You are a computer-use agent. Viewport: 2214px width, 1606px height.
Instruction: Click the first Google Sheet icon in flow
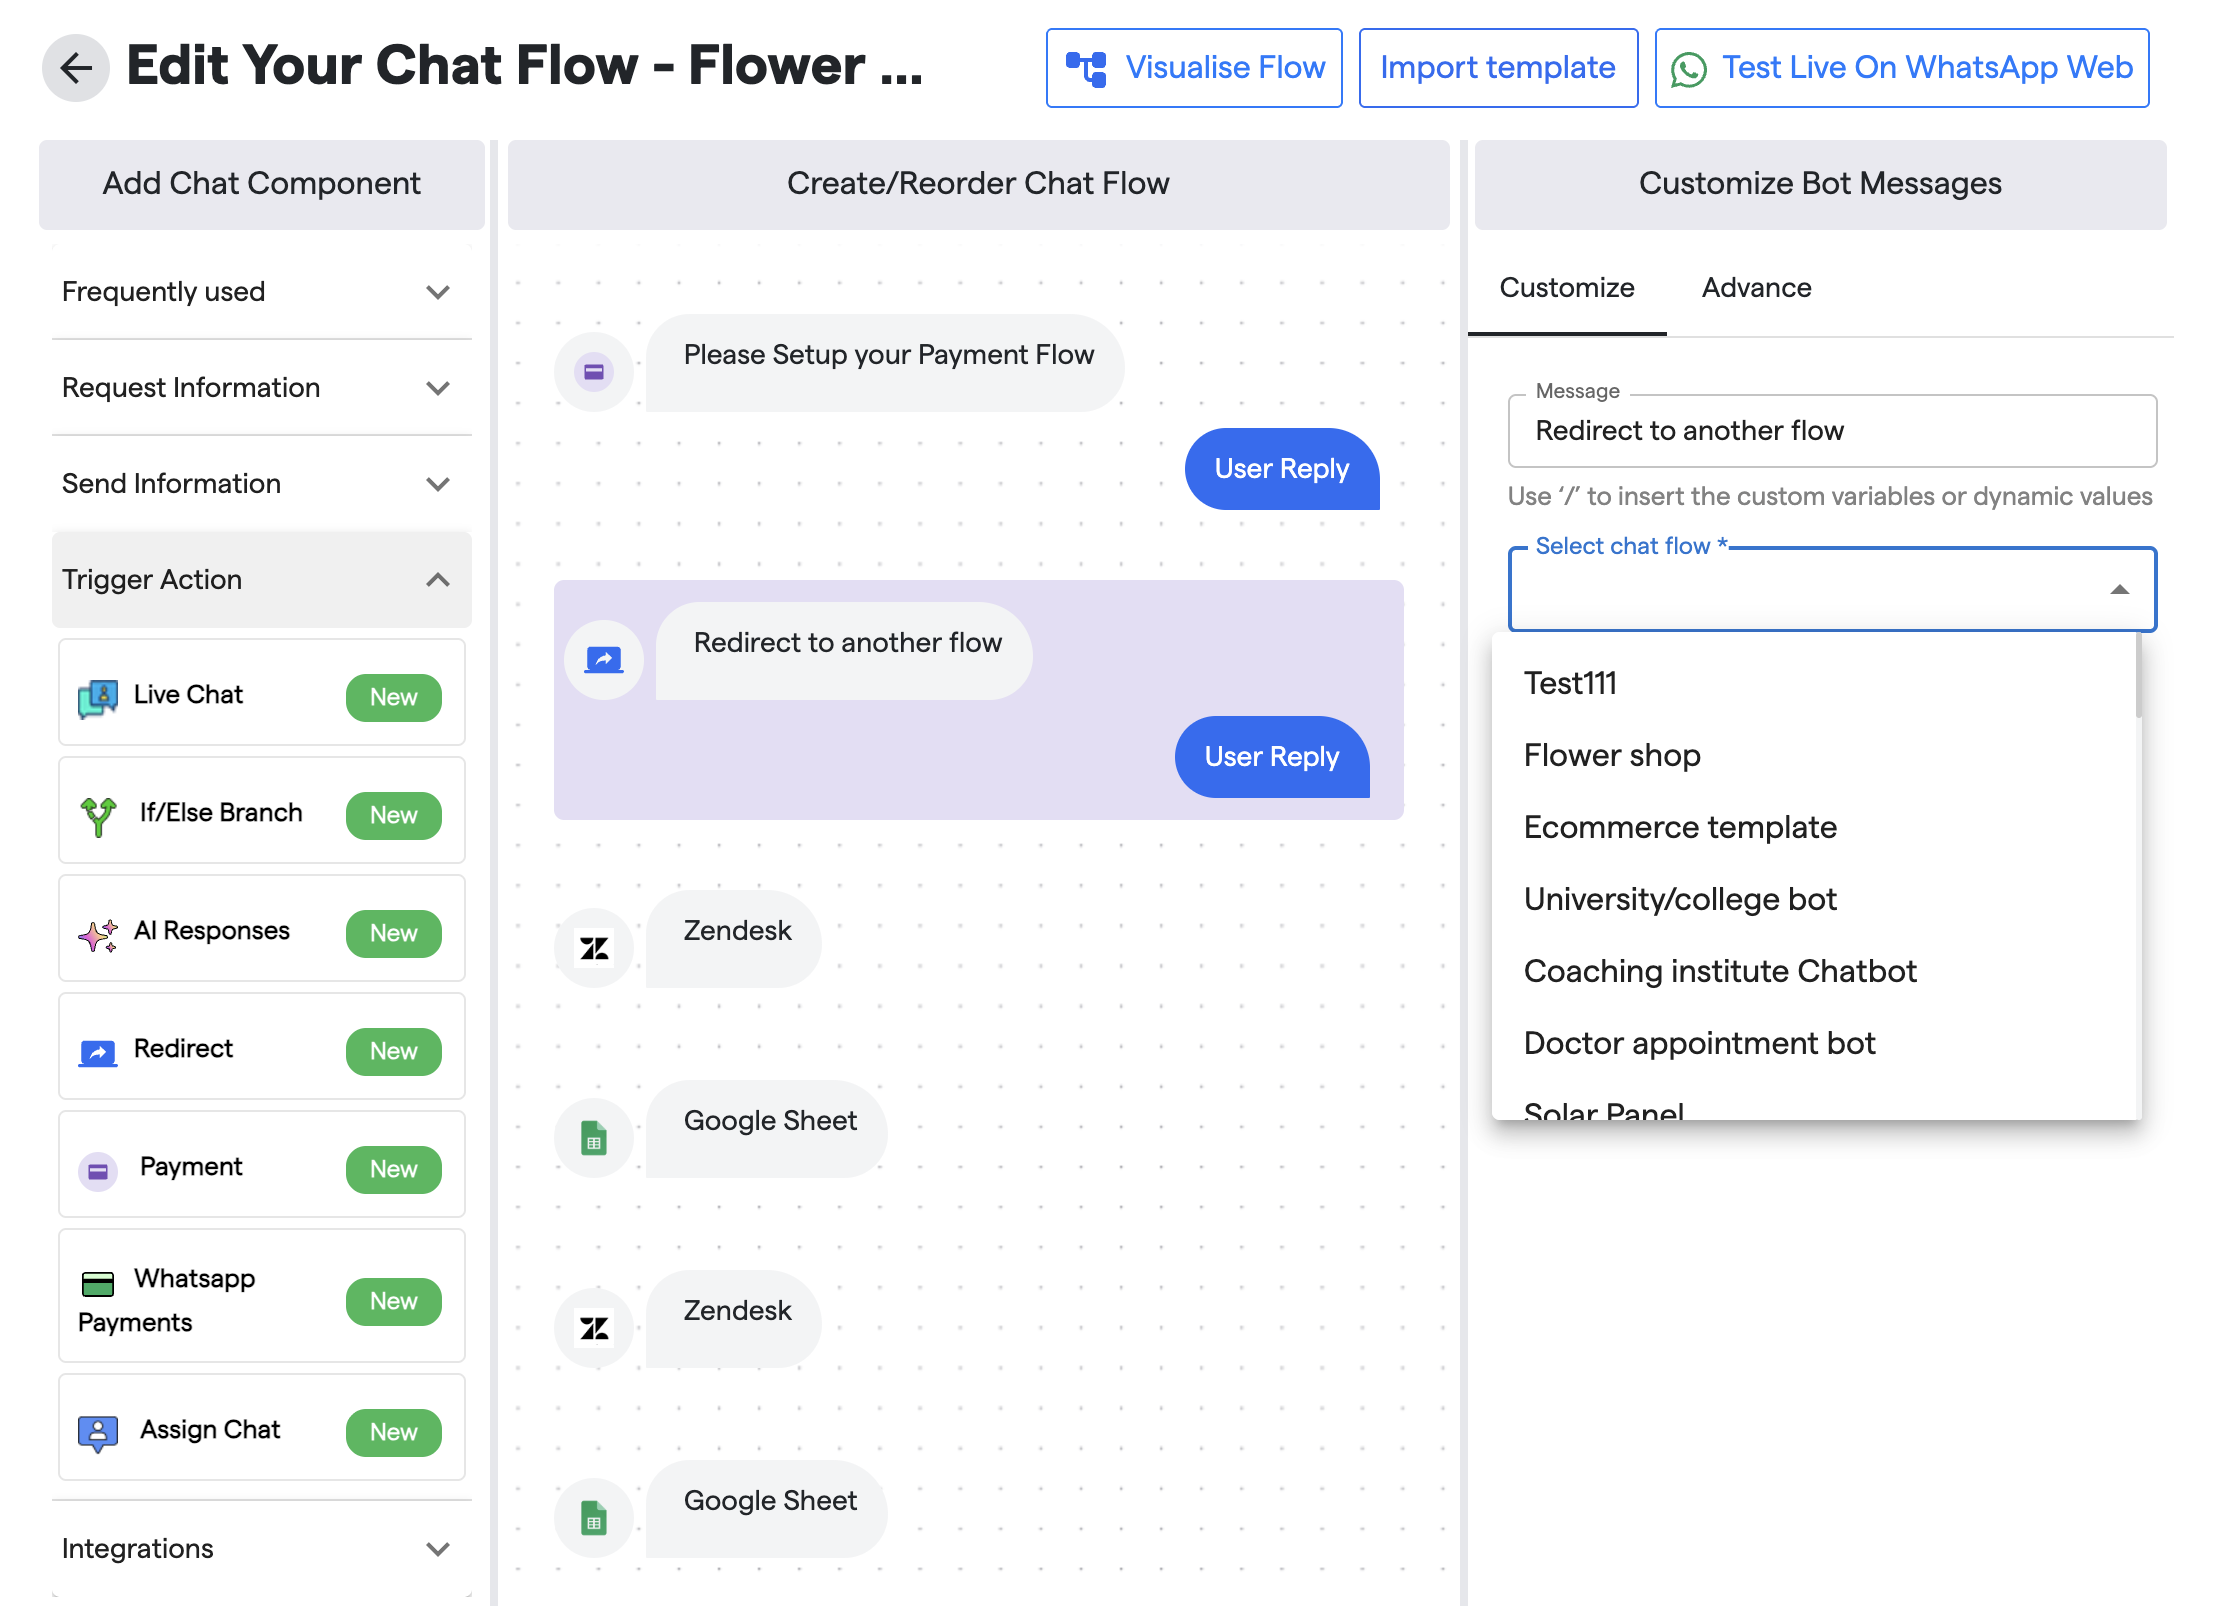pyautogui.click(x=594, y=1138)
